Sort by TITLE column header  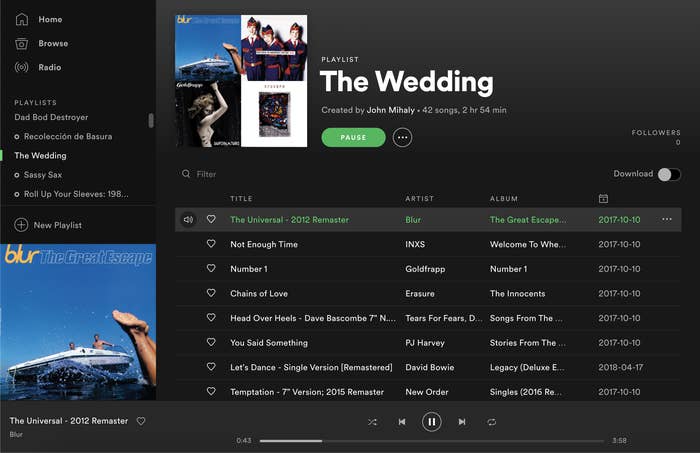coord(241,199)
